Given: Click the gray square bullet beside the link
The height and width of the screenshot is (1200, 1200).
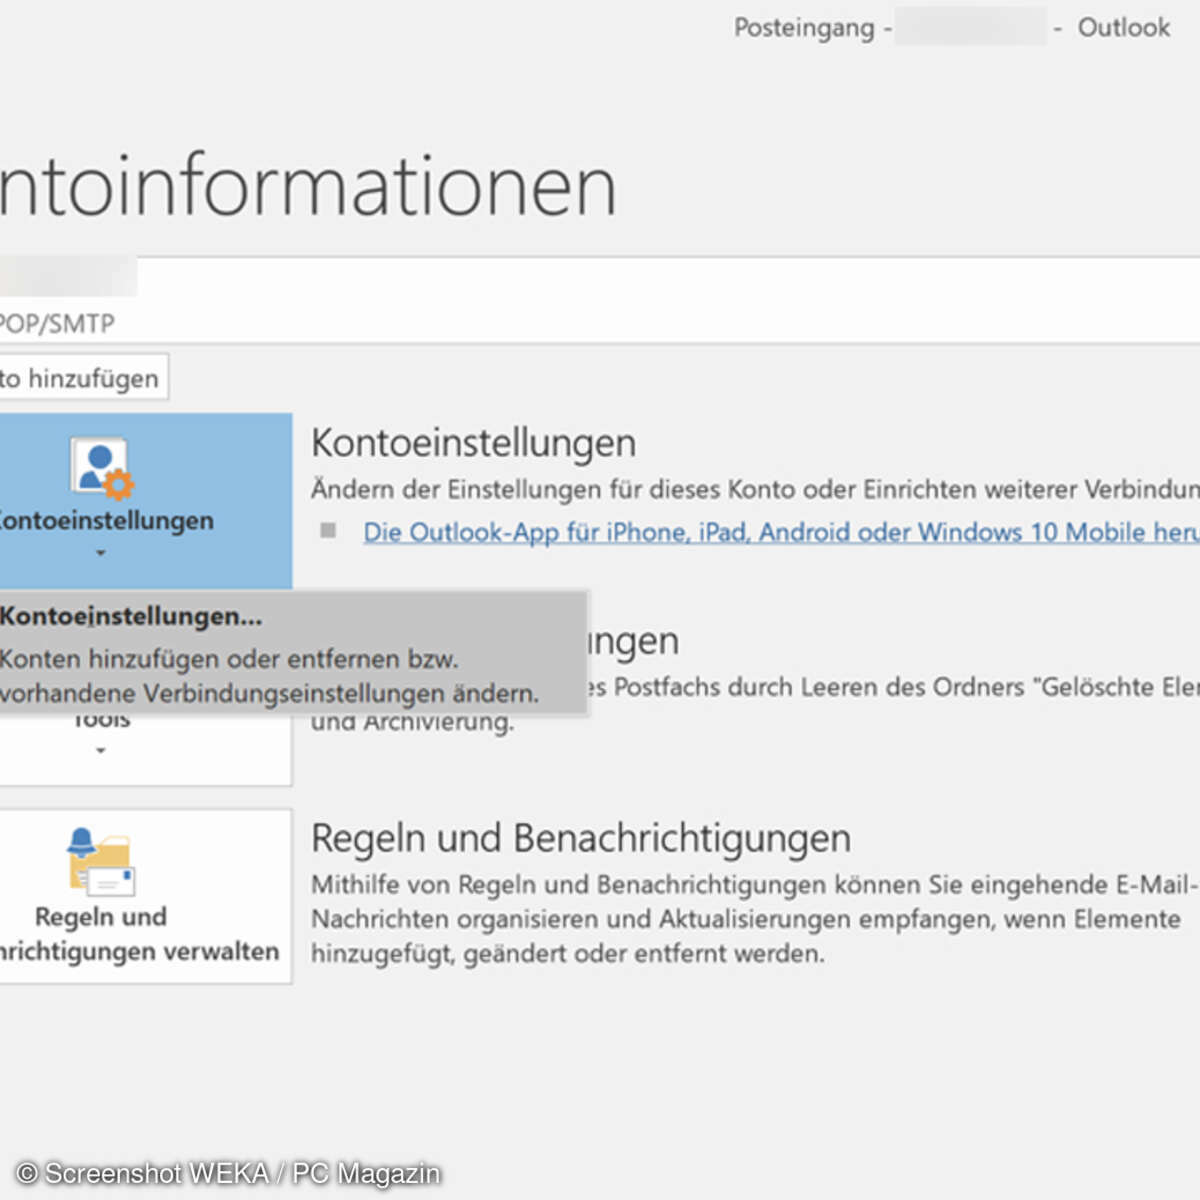Looking at the screenshot, I should click(x=328, y=530).
